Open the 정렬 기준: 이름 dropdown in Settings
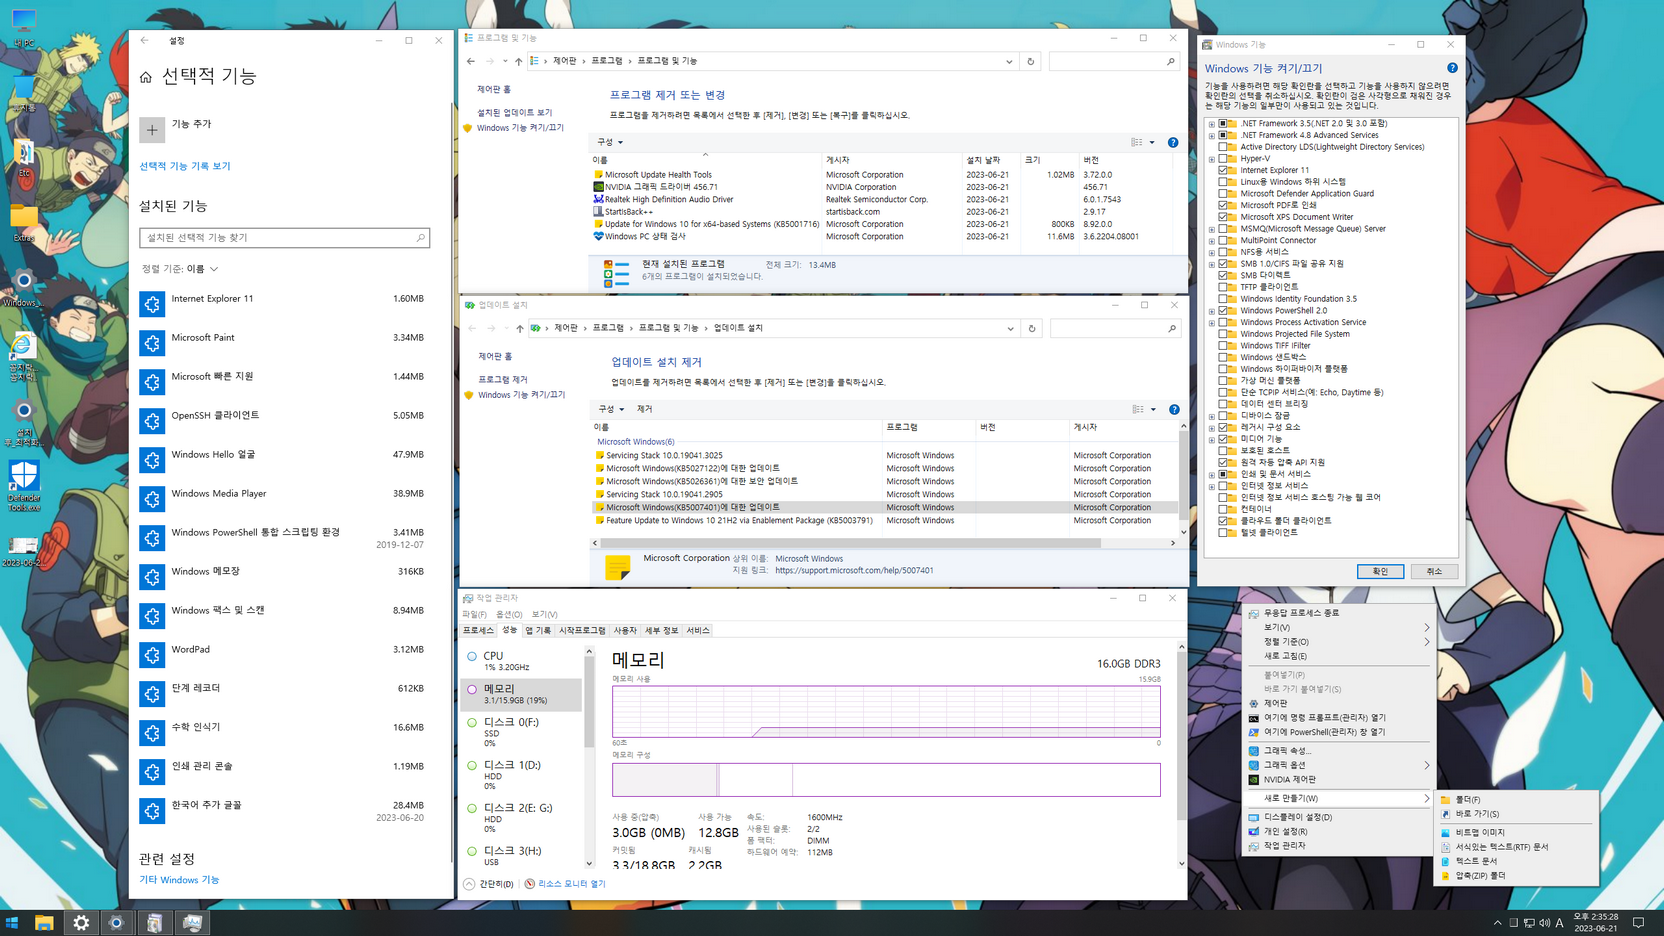1664x936 pixels. (x=180, y=269)
